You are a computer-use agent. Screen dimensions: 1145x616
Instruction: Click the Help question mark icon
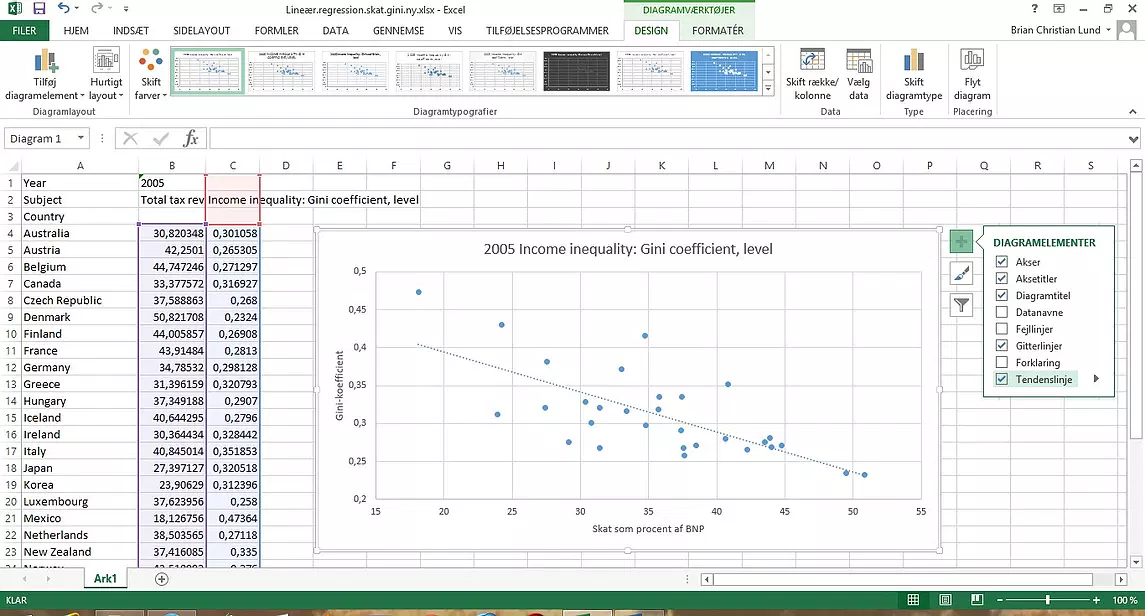pos(1034,9)
